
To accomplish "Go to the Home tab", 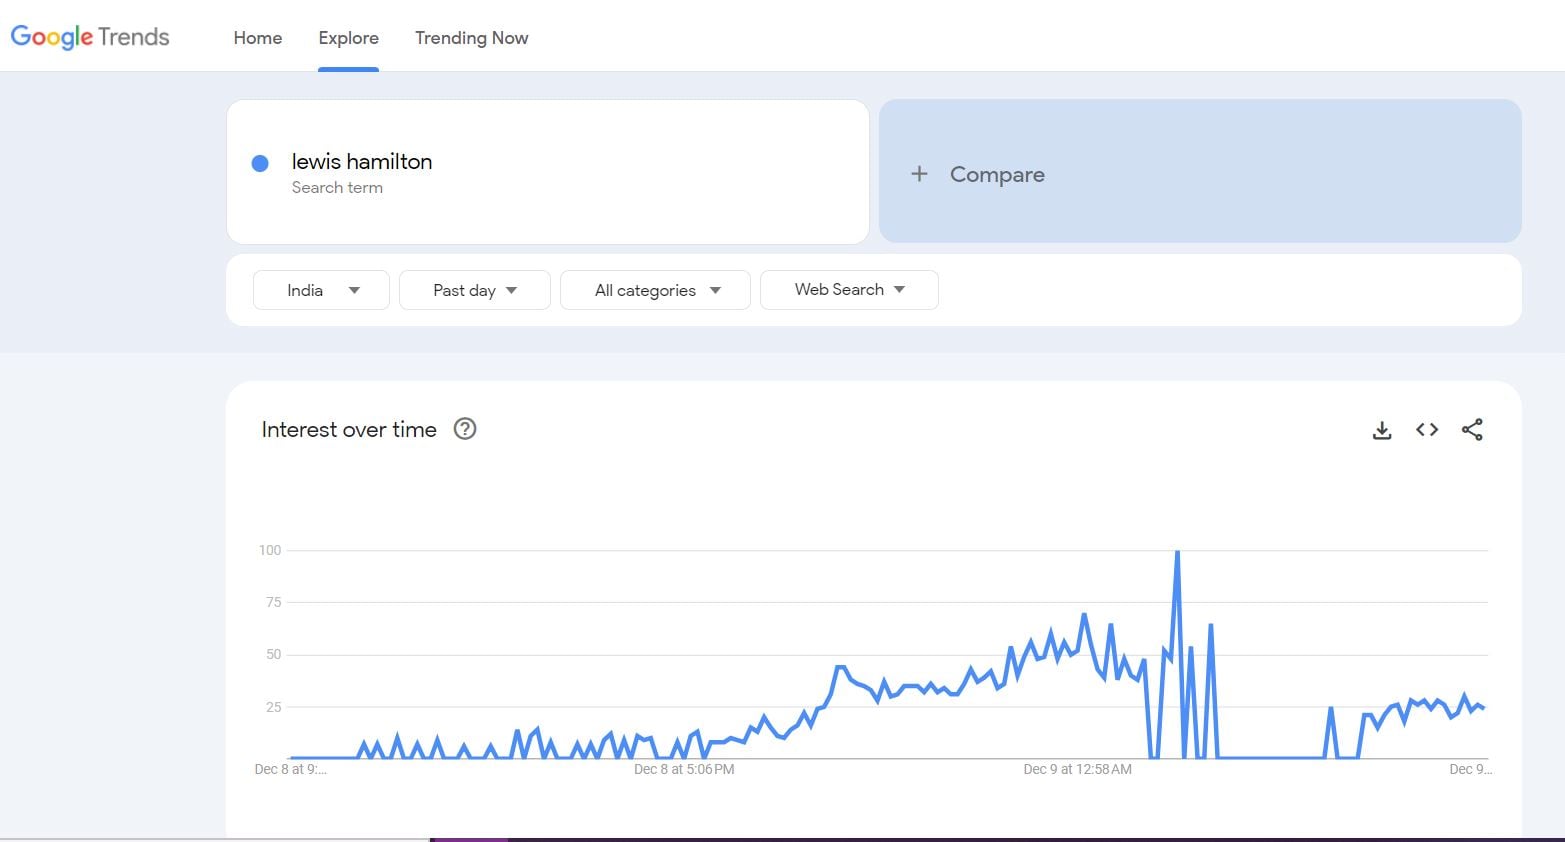I will click(258, 38).
